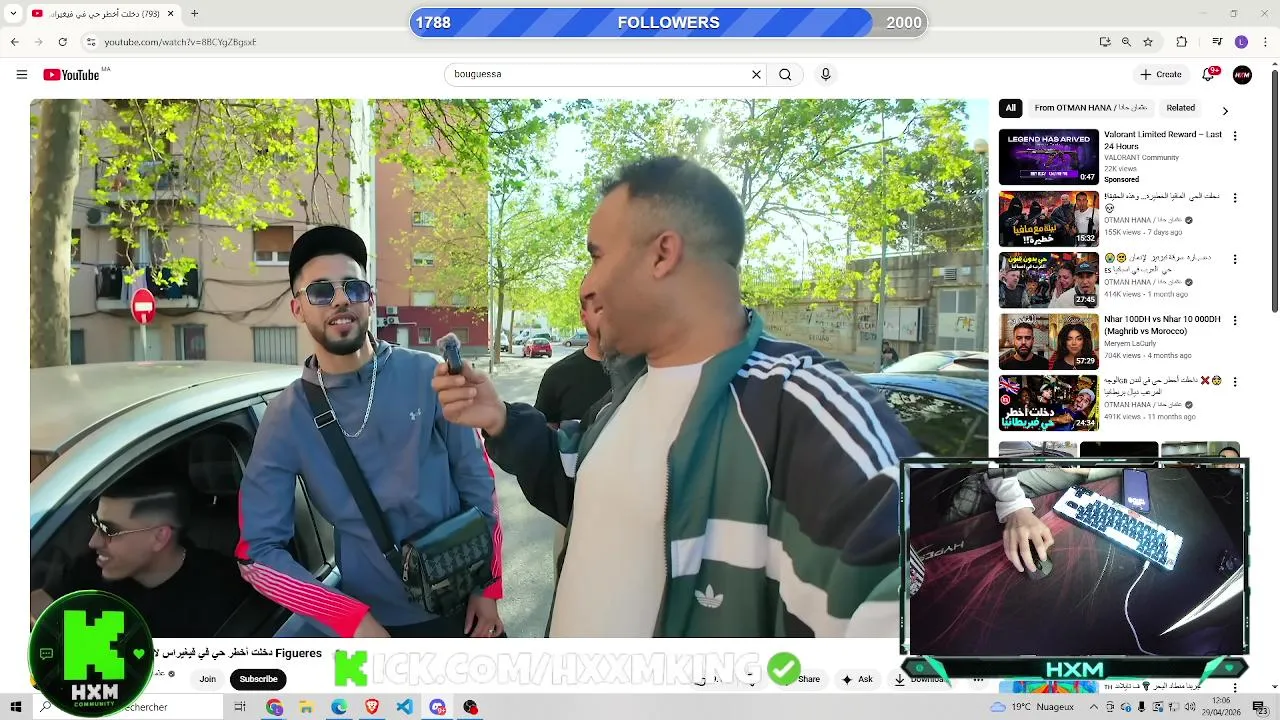
Task: Select the Related filter chip
Action: click(x=1180, y=108)
